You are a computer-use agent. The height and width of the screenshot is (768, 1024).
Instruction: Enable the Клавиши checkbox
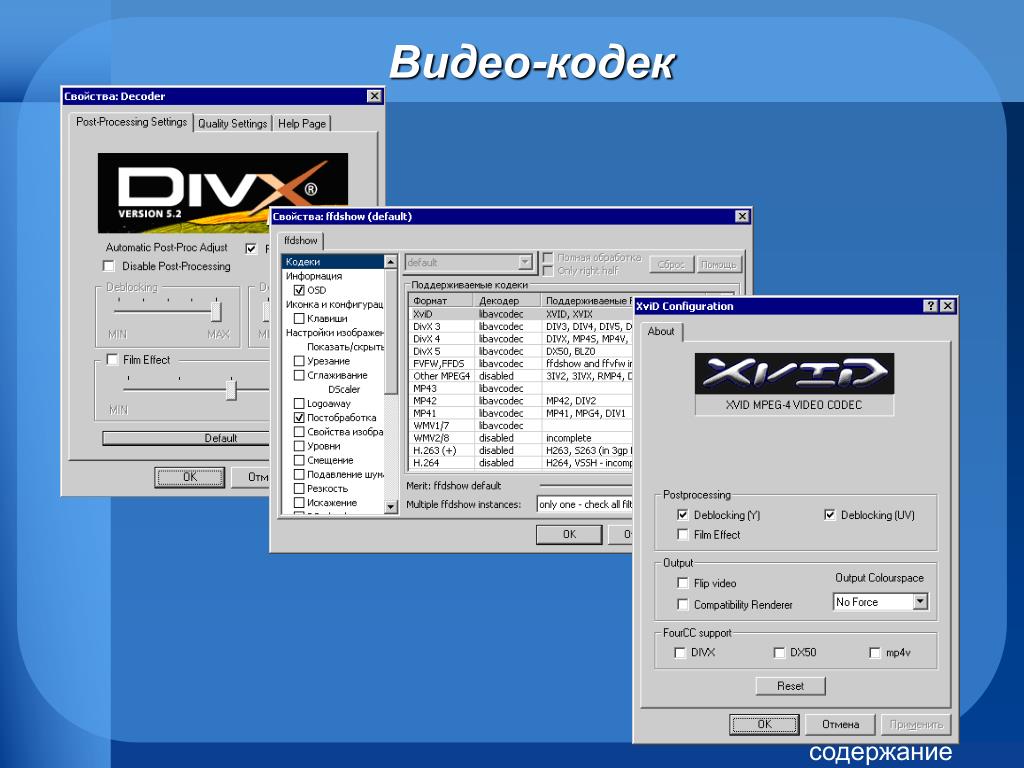tap(299, 319)
